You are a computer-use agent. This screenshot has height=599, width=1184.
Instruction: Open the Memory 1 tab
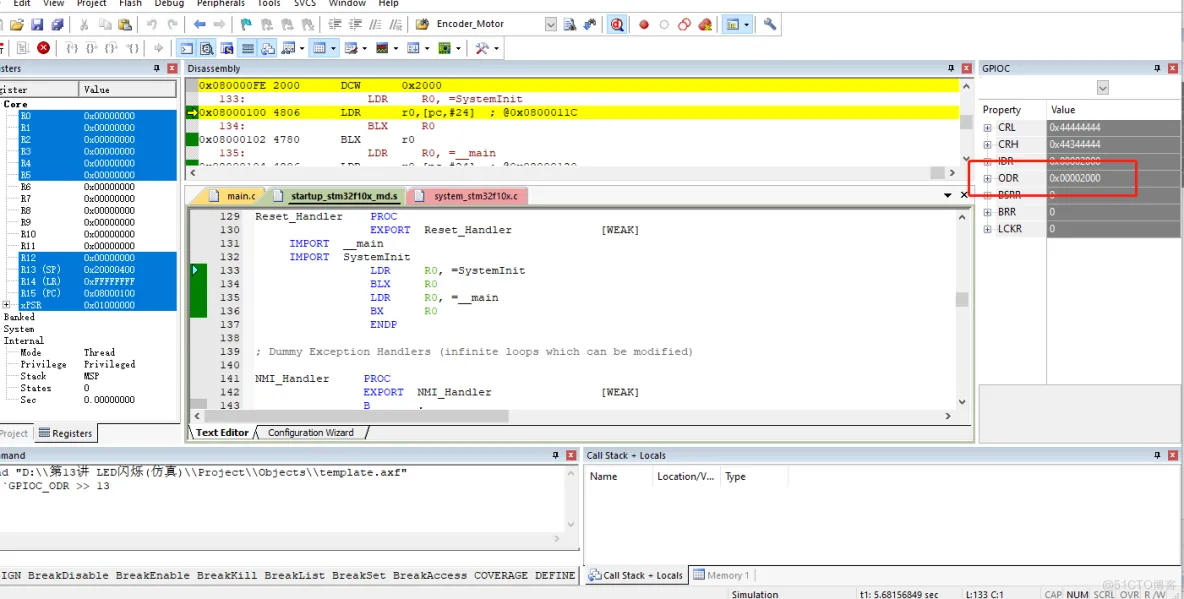[x=721, y=576]
